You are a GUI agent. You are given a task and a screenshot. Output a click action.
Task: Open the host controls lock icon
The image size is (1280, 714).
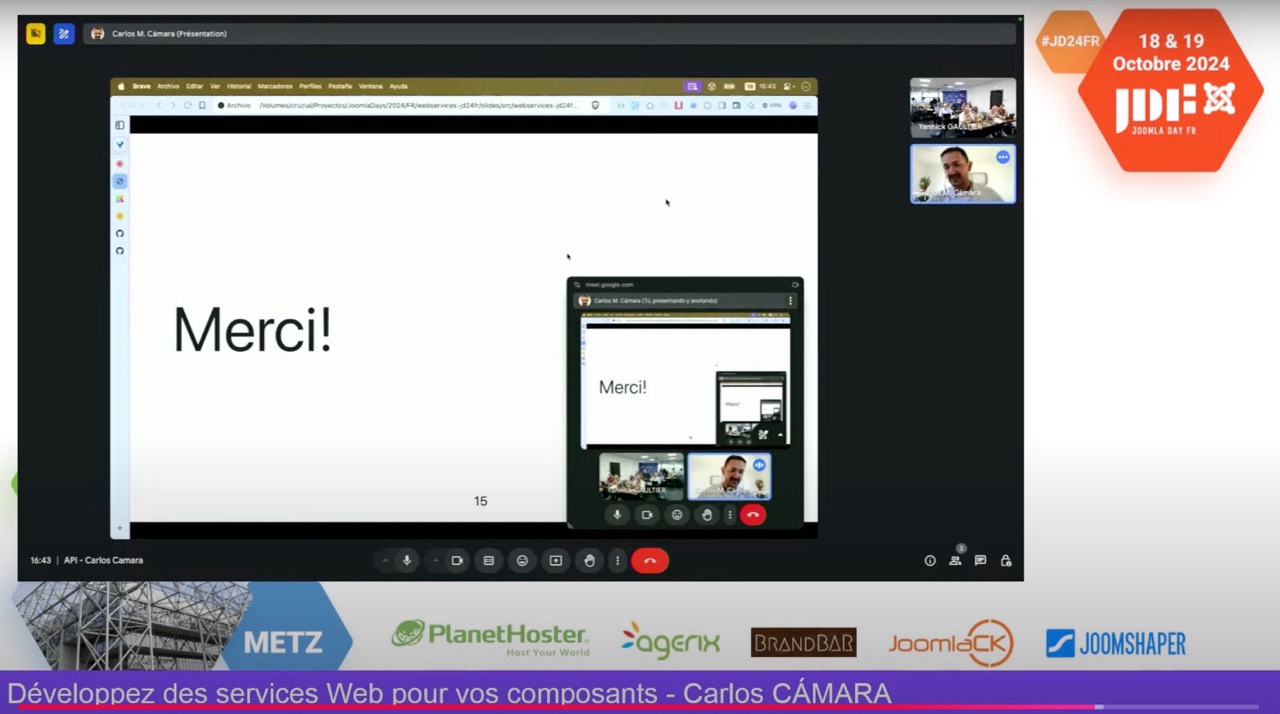click(x=1006, y=560)
